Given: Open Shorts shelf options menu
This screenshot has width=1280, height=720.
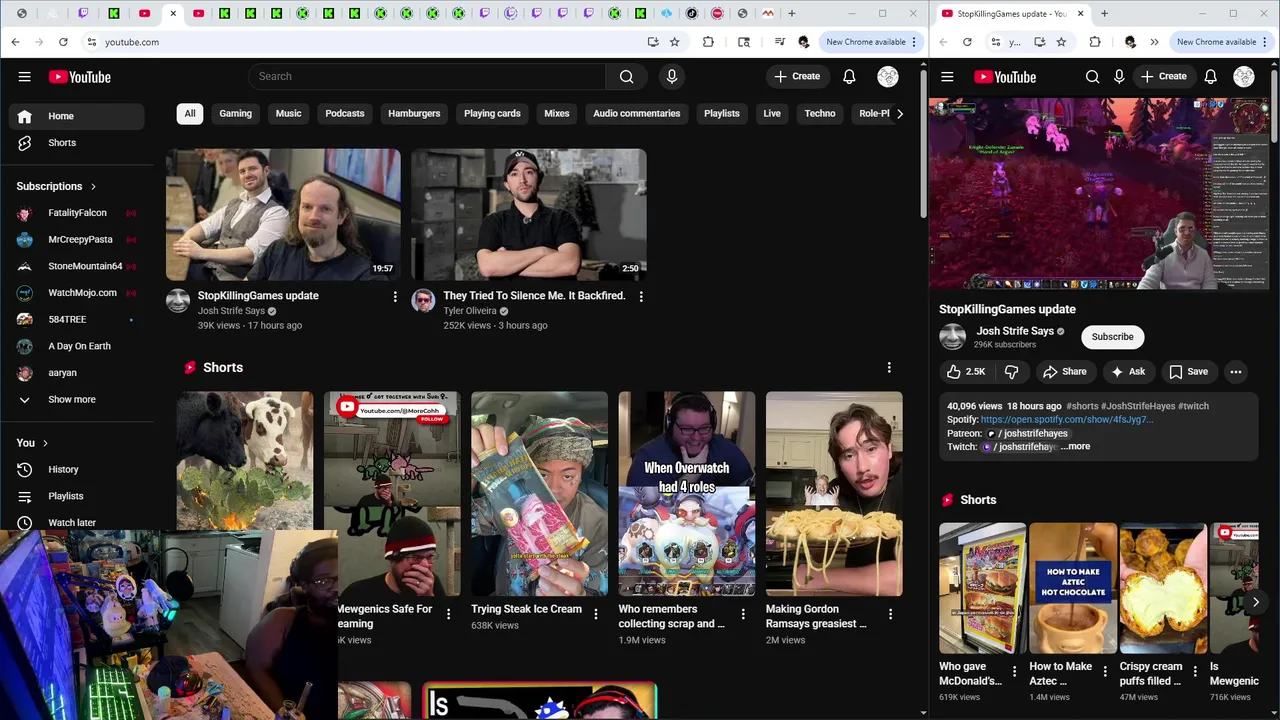Looking at the screenshot, I should [889, 367].
